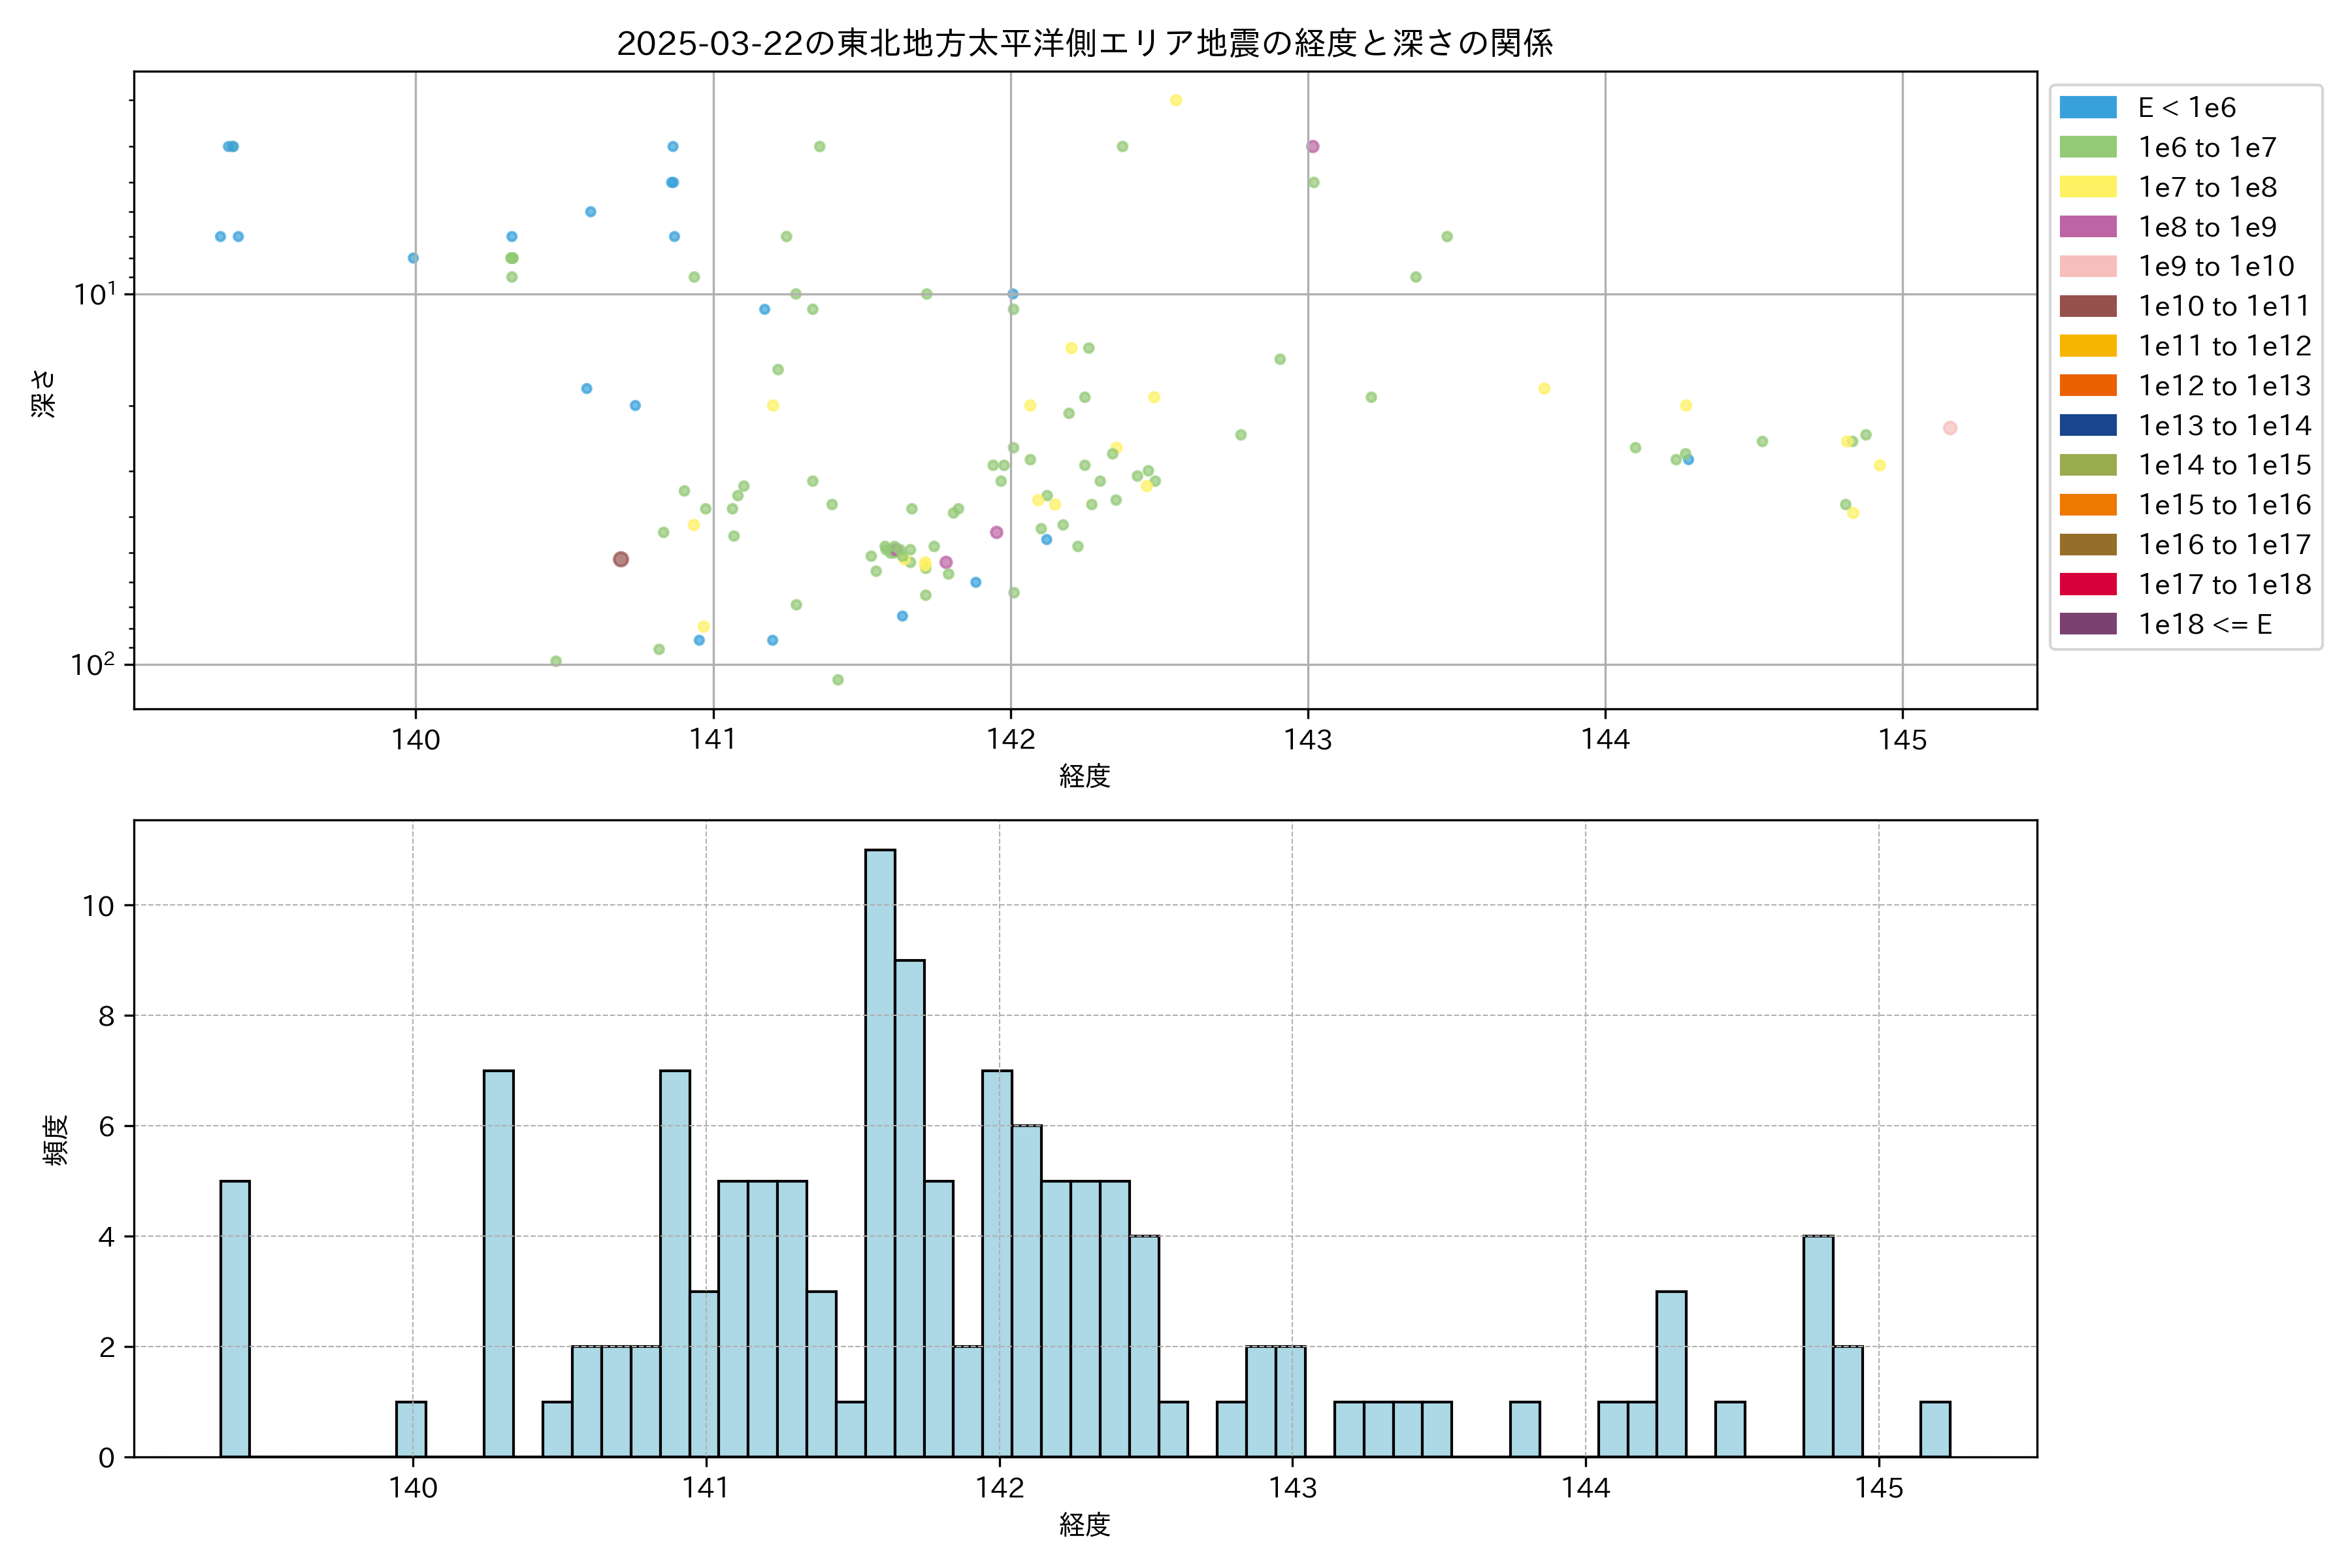Click the dark blue '1e13 to 1e14' legend swatch
Image resolution: width=2352 pixels, height=1568 pixels.
(x=2087, y=425)
